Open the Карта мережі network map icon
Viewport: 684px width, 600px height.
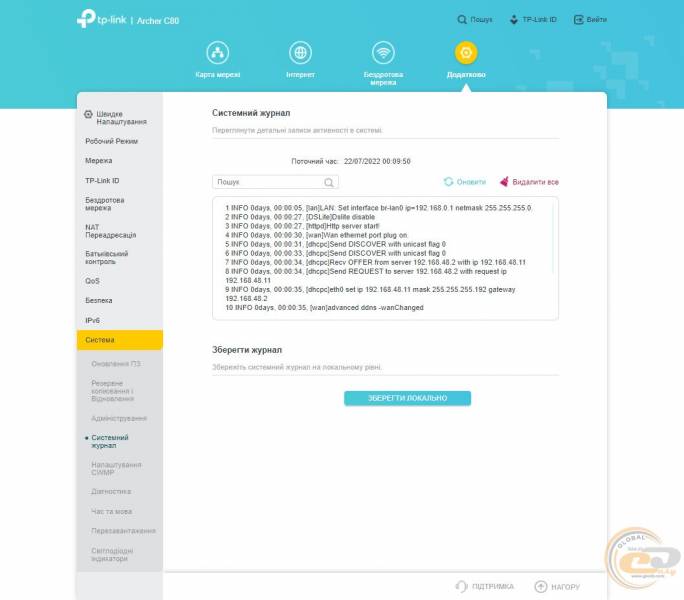click(x=217, y=53)
